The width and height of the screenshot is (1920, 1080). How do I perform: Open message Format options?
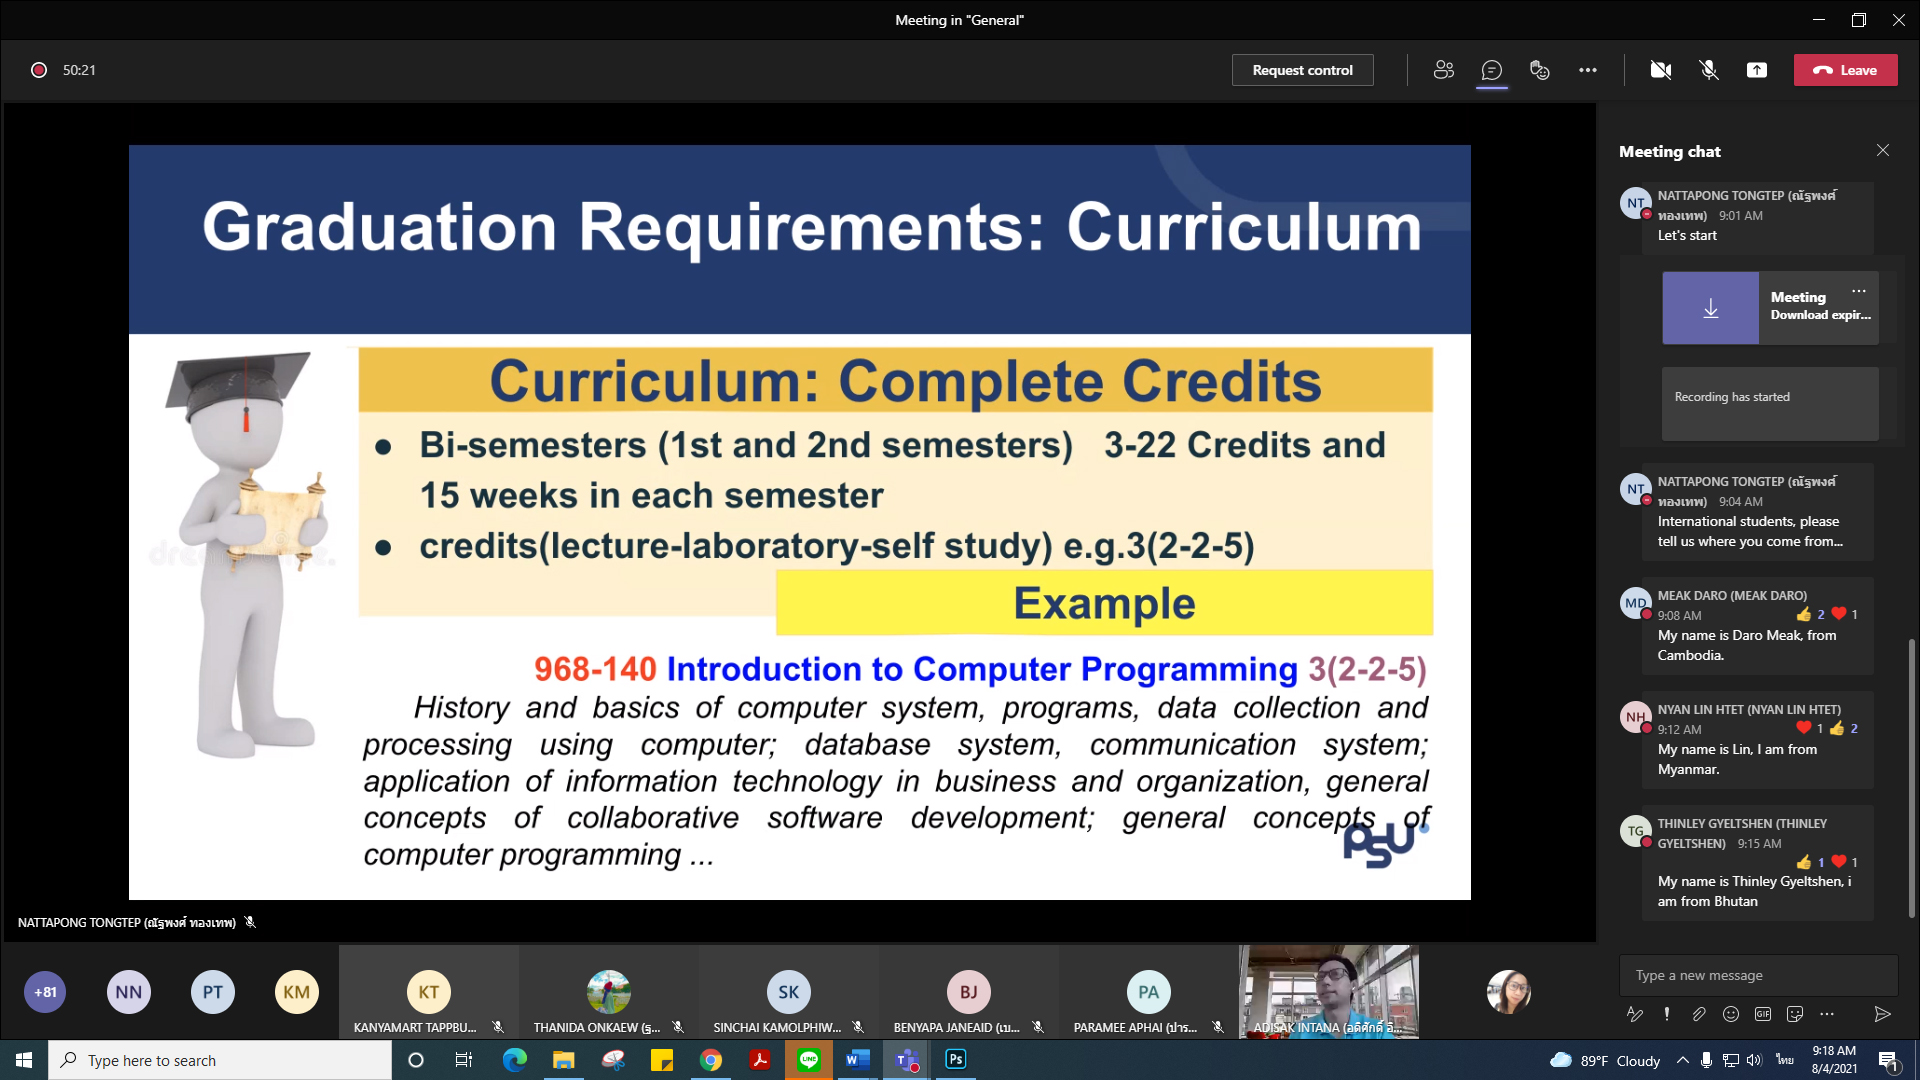pyautogui.click(x=1635, y=1014)
